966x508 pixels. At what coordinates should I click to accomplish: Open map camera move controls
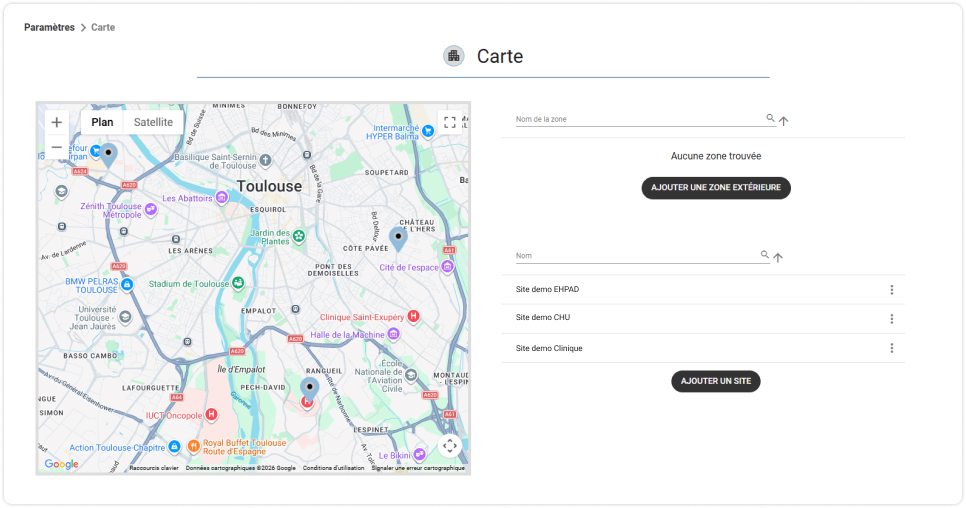[450, 445]
